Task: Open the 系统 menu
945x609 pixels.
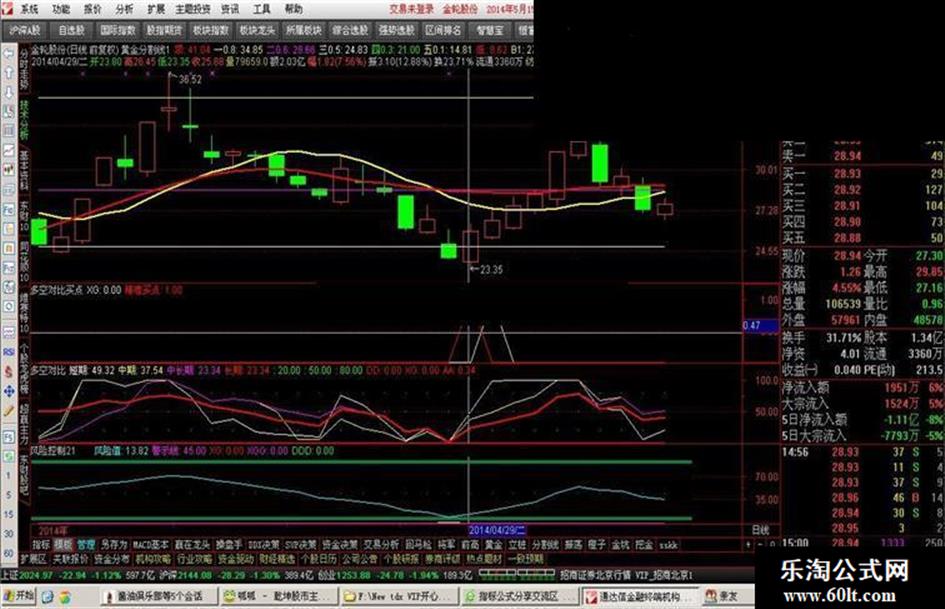Action: (29, 9)
